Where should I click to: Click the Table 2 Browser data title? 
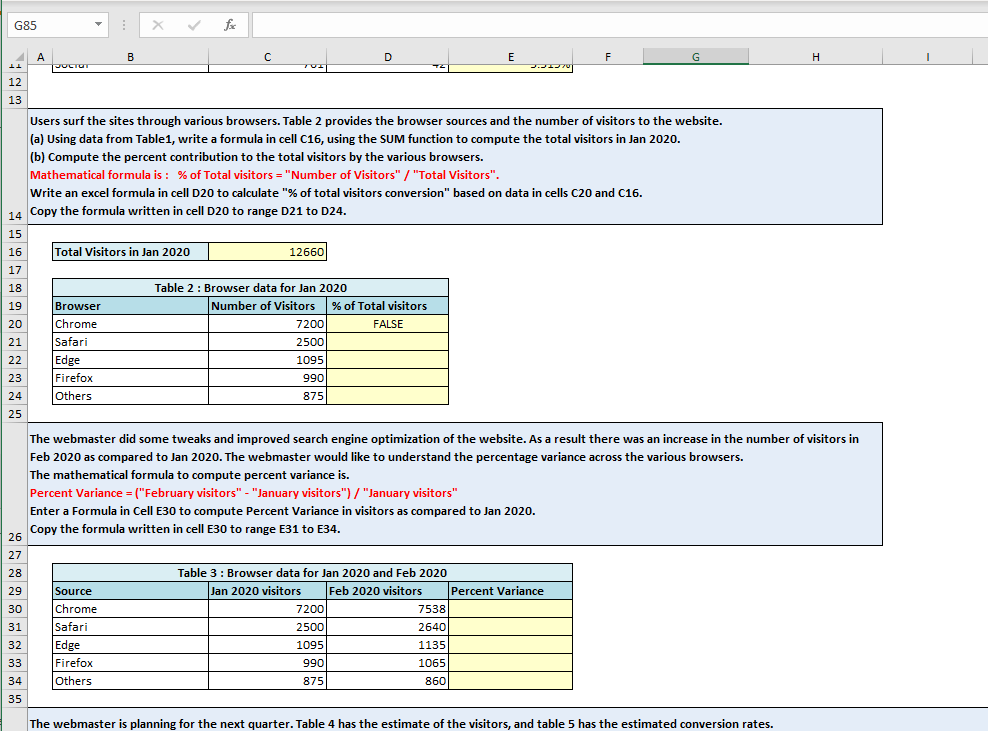coord(250,287)
